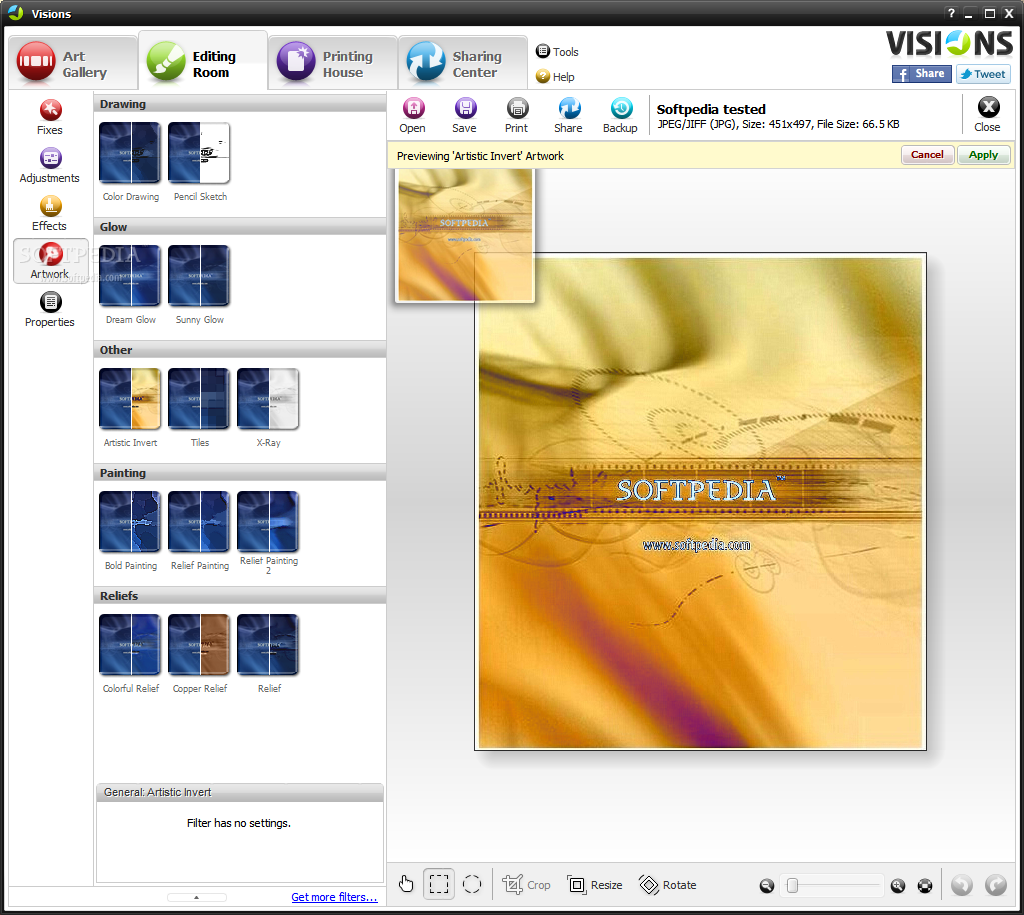Image resolution: width=1024 pixels, height=915 pixels.
Task: Click the redo arrow button
Action: click(996, 885)
